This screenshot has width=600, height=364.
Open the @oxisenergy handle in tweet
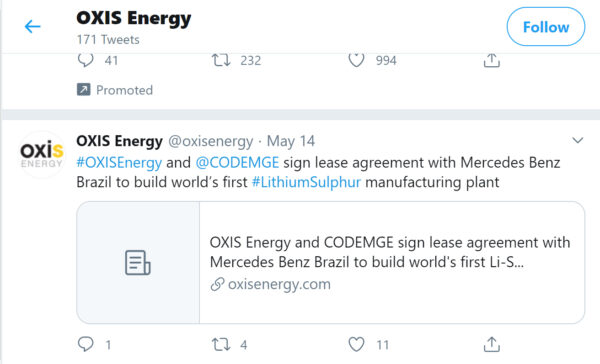211,141
